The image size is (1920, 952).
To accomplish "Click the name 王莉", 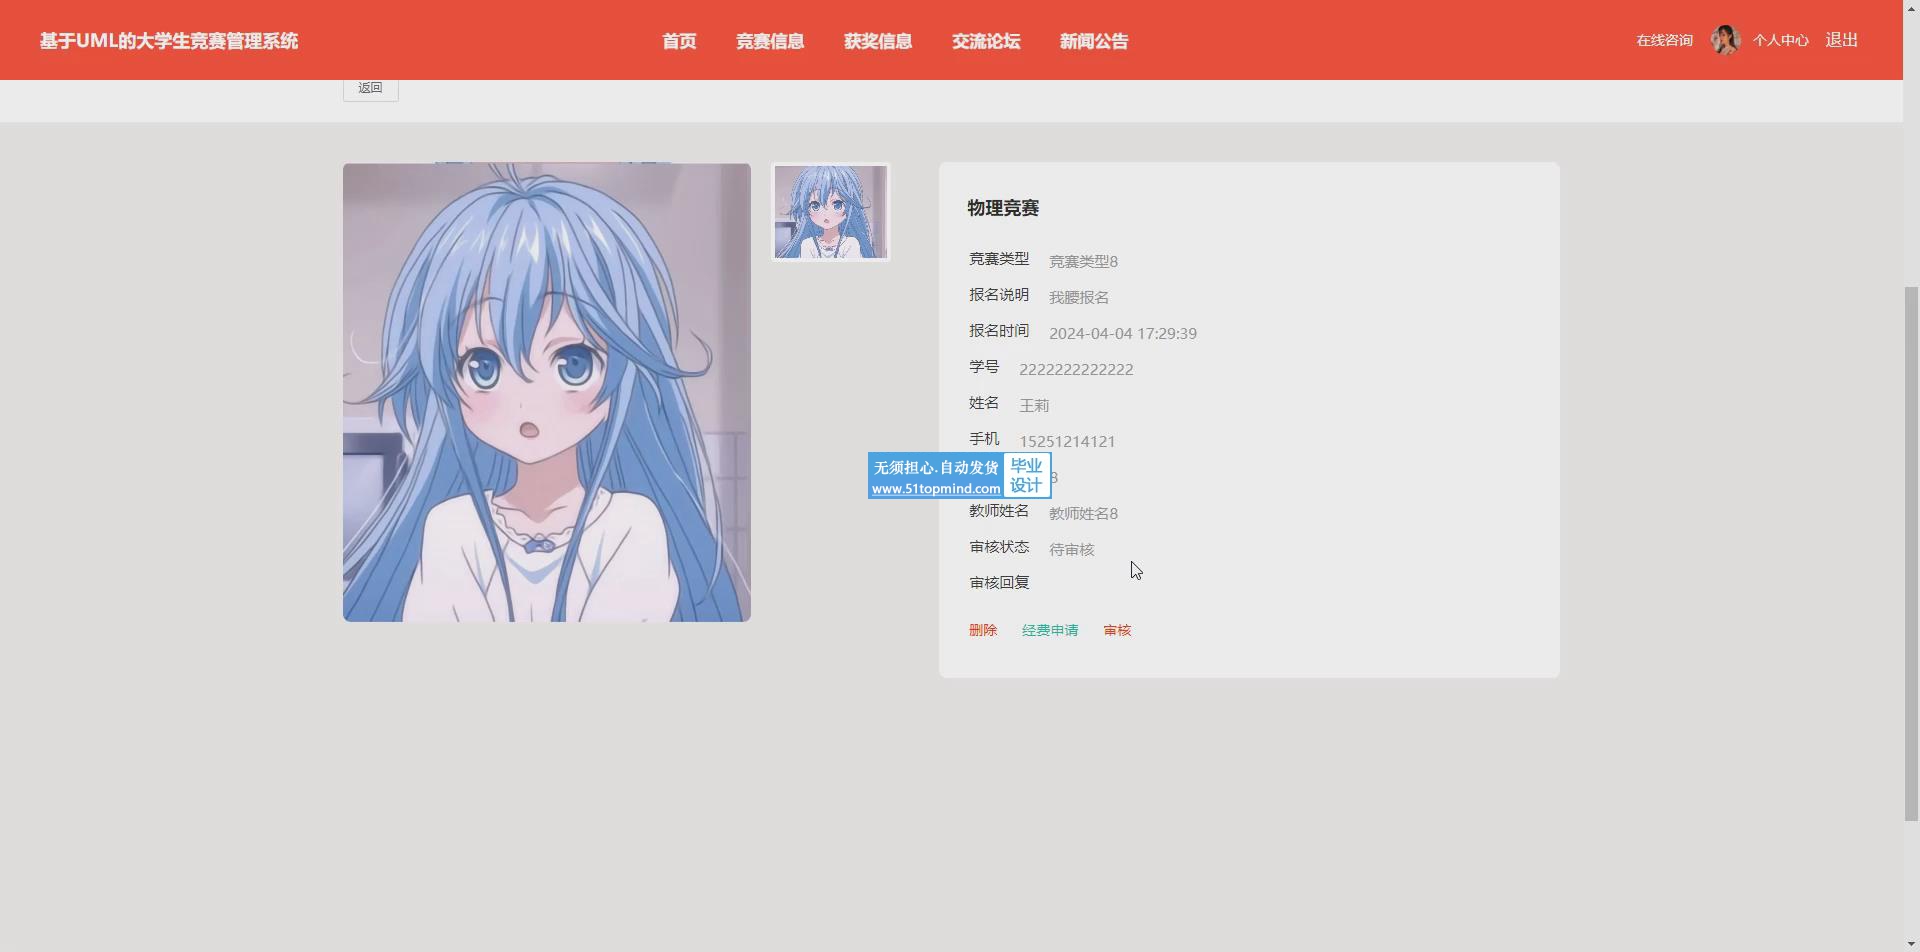I will point(1034,405).
